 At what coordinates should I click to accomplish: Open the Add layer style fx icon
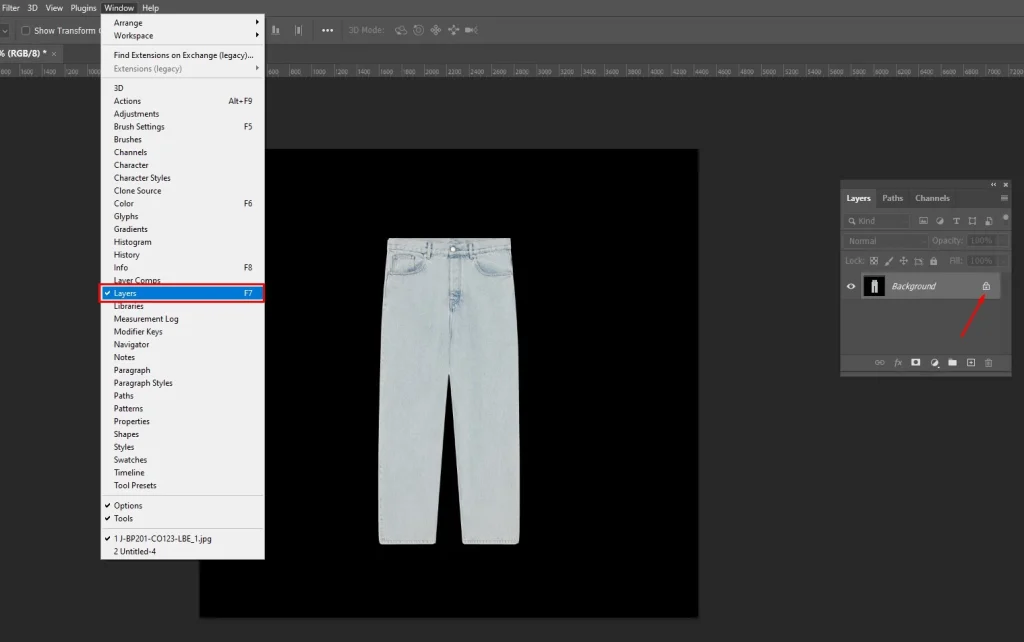pyautogui.click(x=898, y=362)
